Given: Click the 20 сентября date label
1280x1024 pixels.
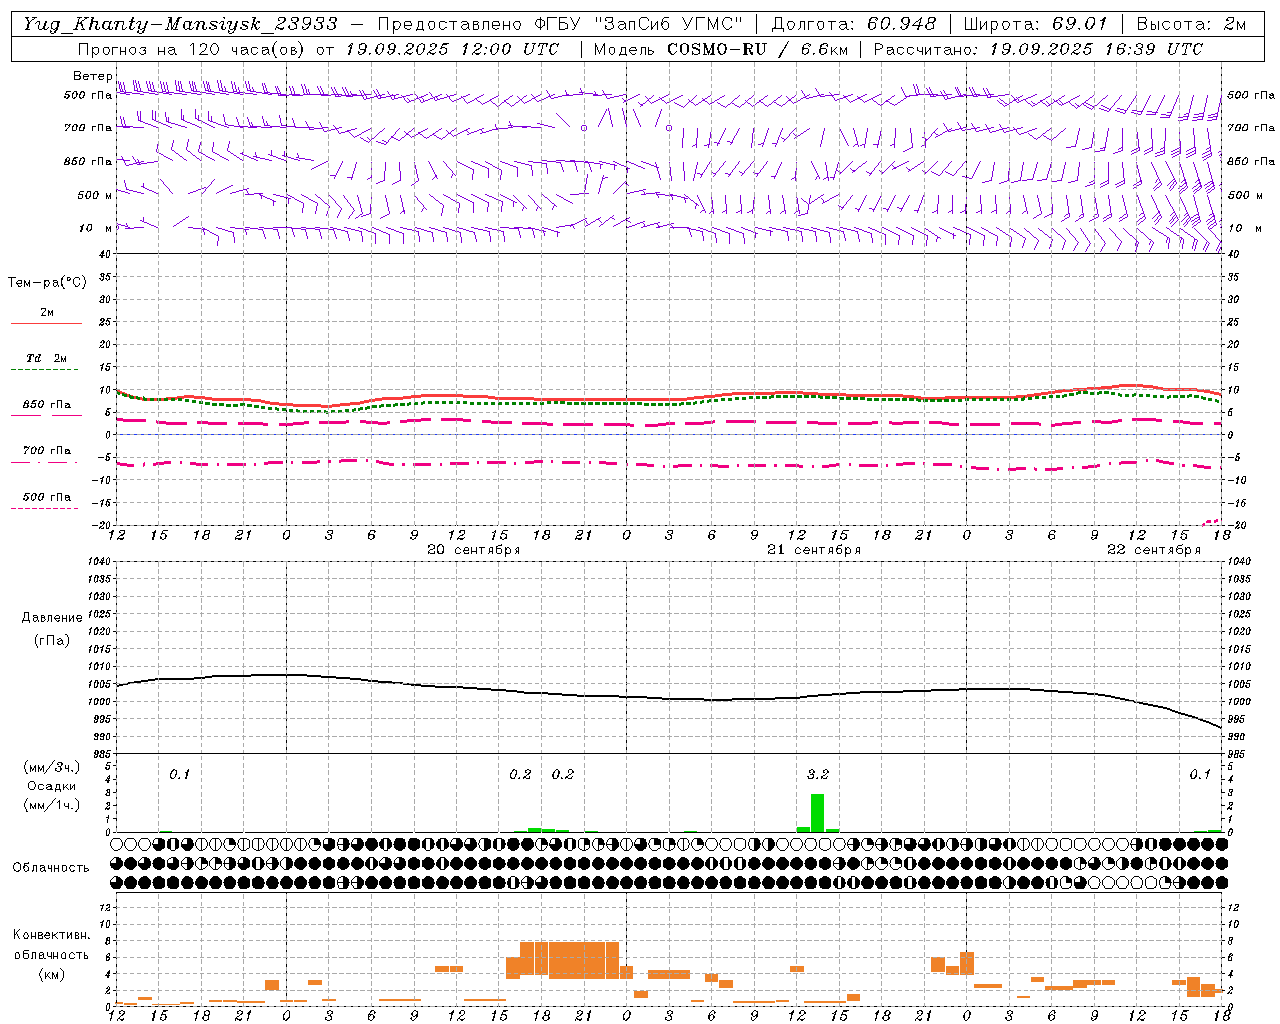Looking at the screenshot, I should (474, 550).
